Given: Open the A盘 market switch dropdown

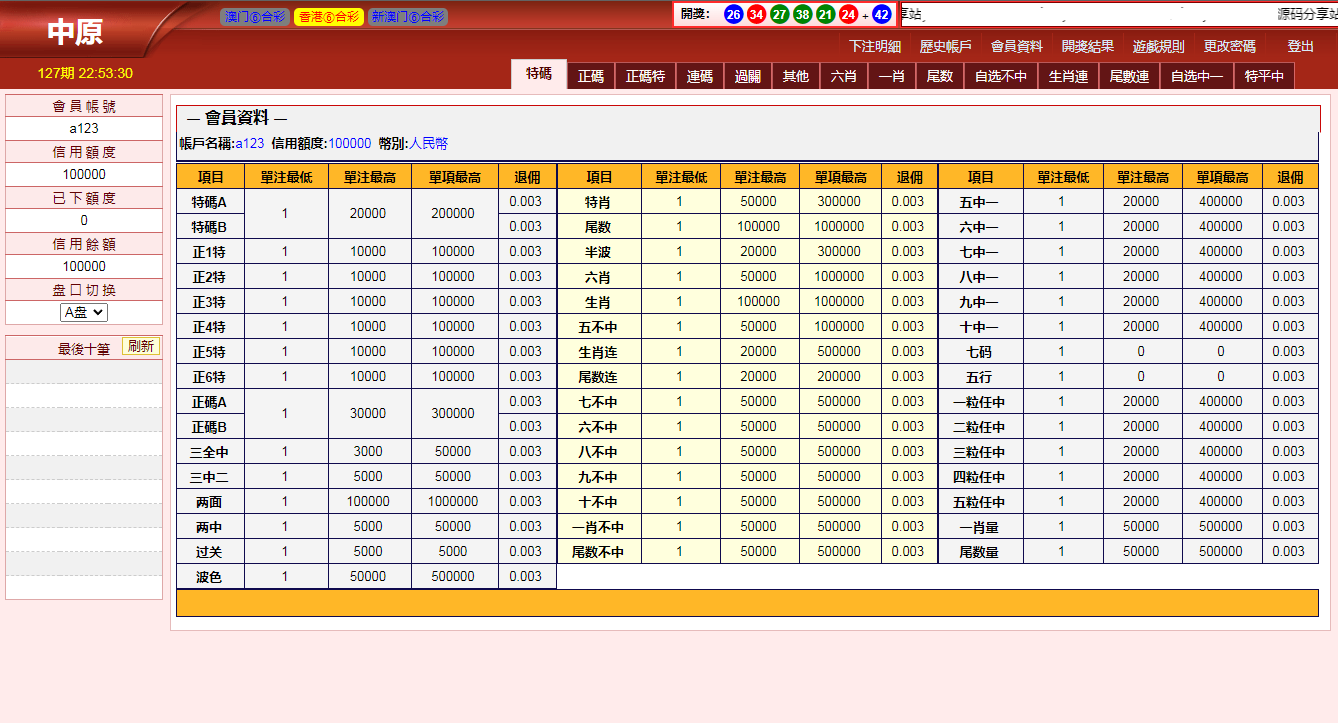Looking at the screenshot, I should click(x=84, y=312).
